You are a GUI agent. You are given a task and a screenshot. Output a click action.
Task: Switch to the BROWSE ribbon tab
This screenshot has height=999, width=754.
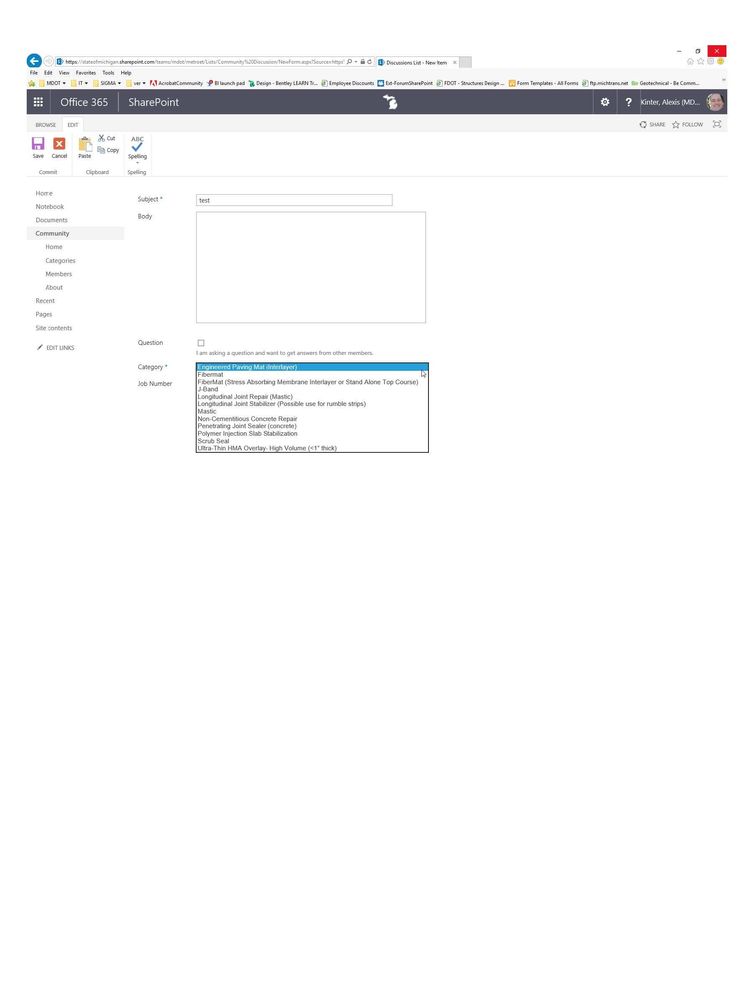45,125
